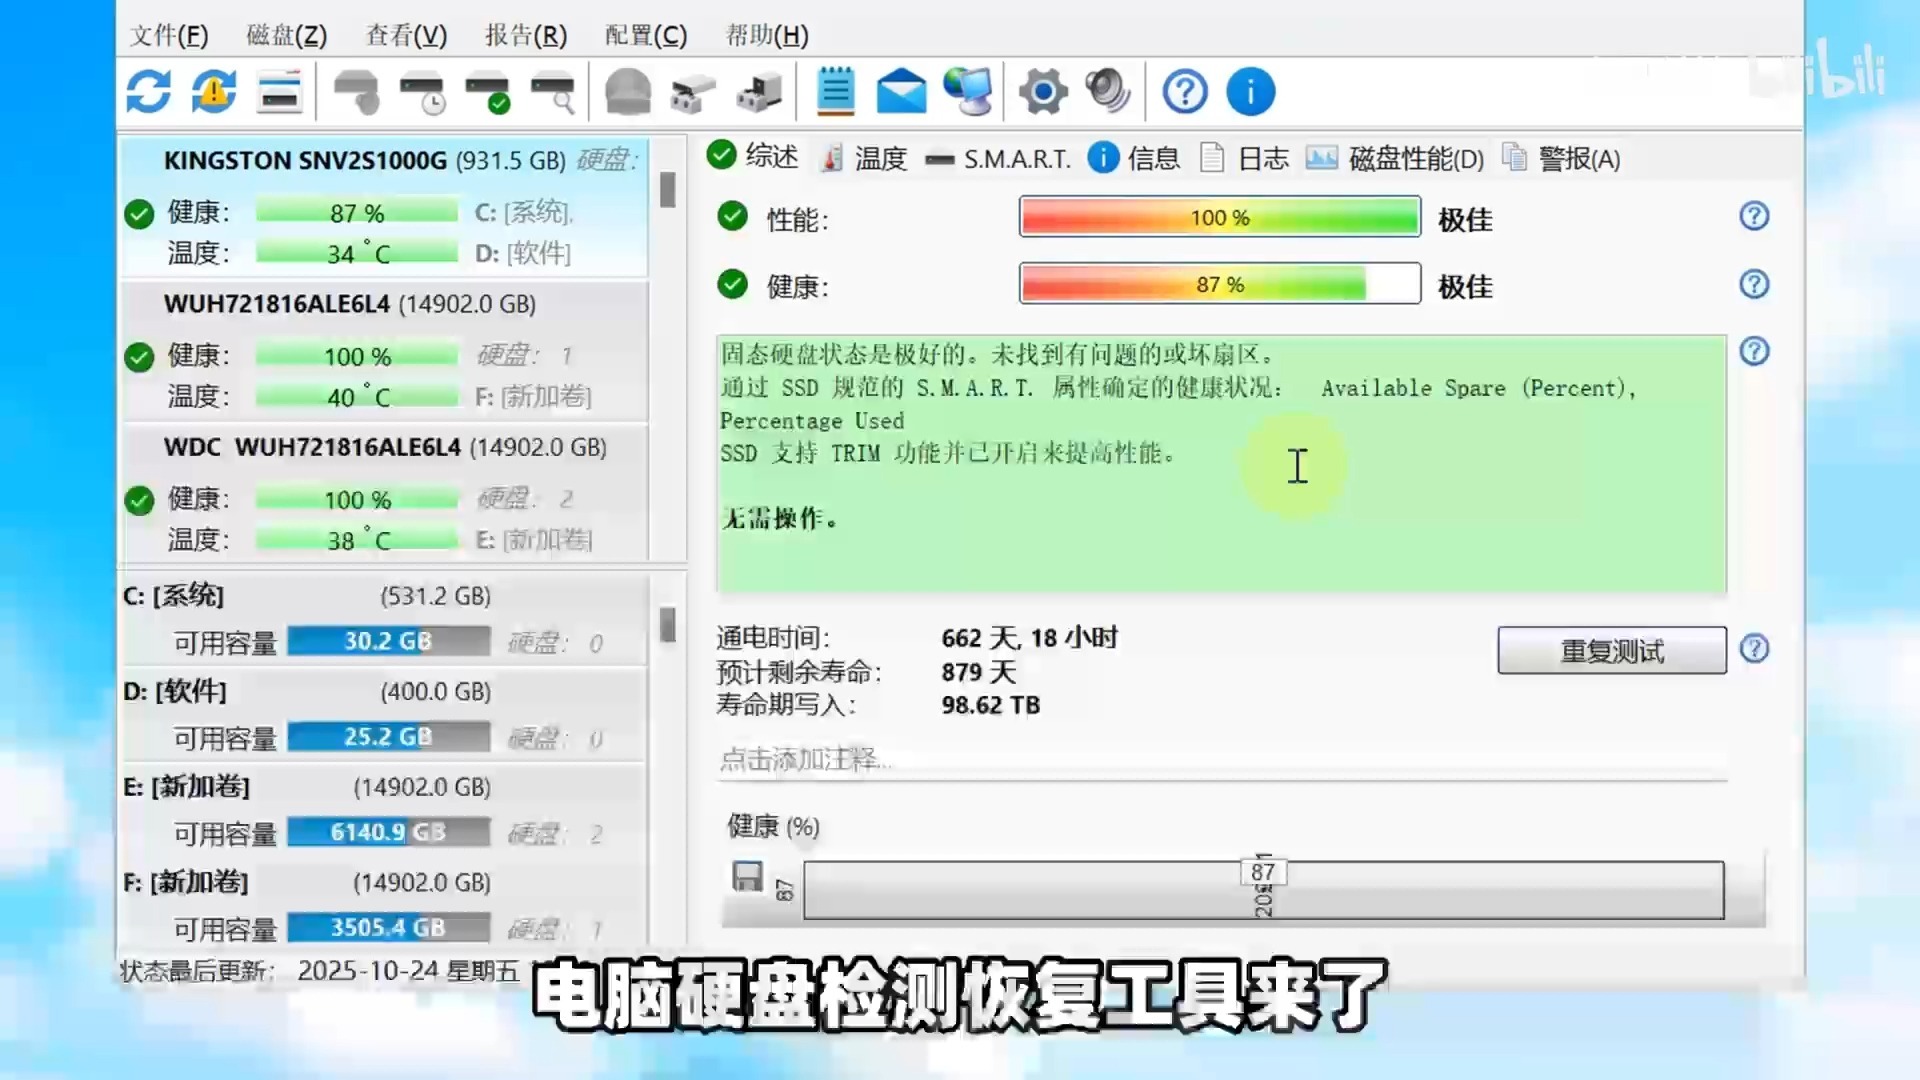The height and width of the screenshot is (1080, 1920).
Task: Click the save icon beside health graph
Action: [747, 876]
